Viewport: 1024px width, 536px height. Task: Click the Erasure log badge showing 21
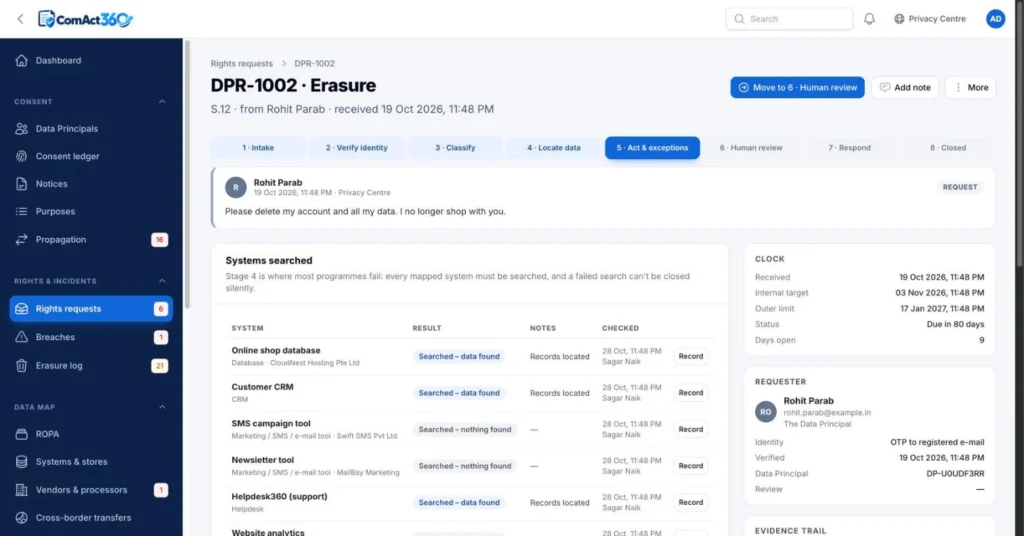coord(159,366)
